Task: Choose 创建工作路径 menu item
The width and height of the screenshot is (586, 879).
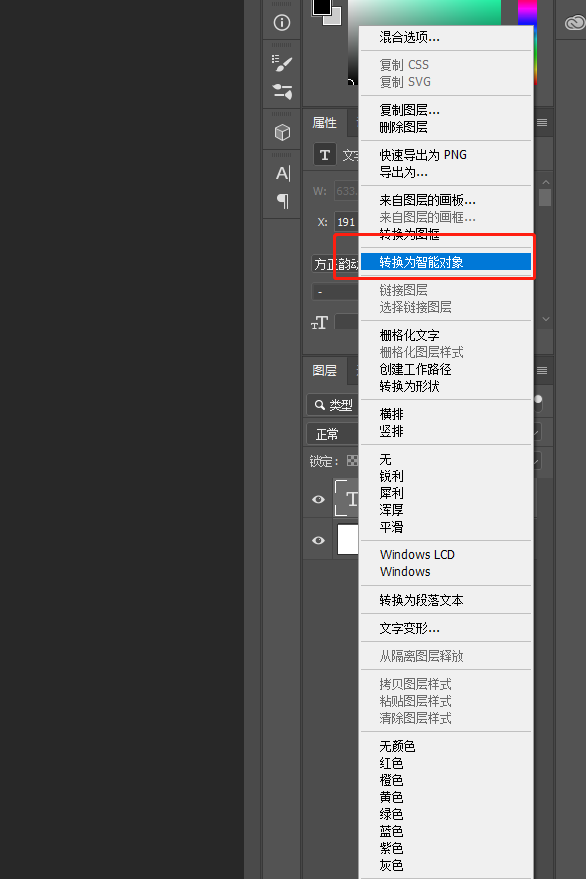Action: coord(446,369)
